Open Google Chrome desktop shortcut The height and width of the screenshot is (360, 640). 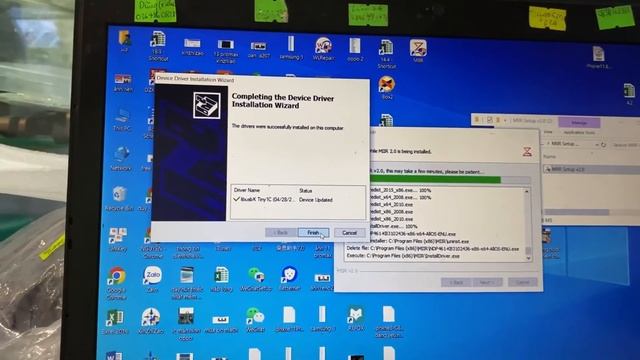click(116, 283)
